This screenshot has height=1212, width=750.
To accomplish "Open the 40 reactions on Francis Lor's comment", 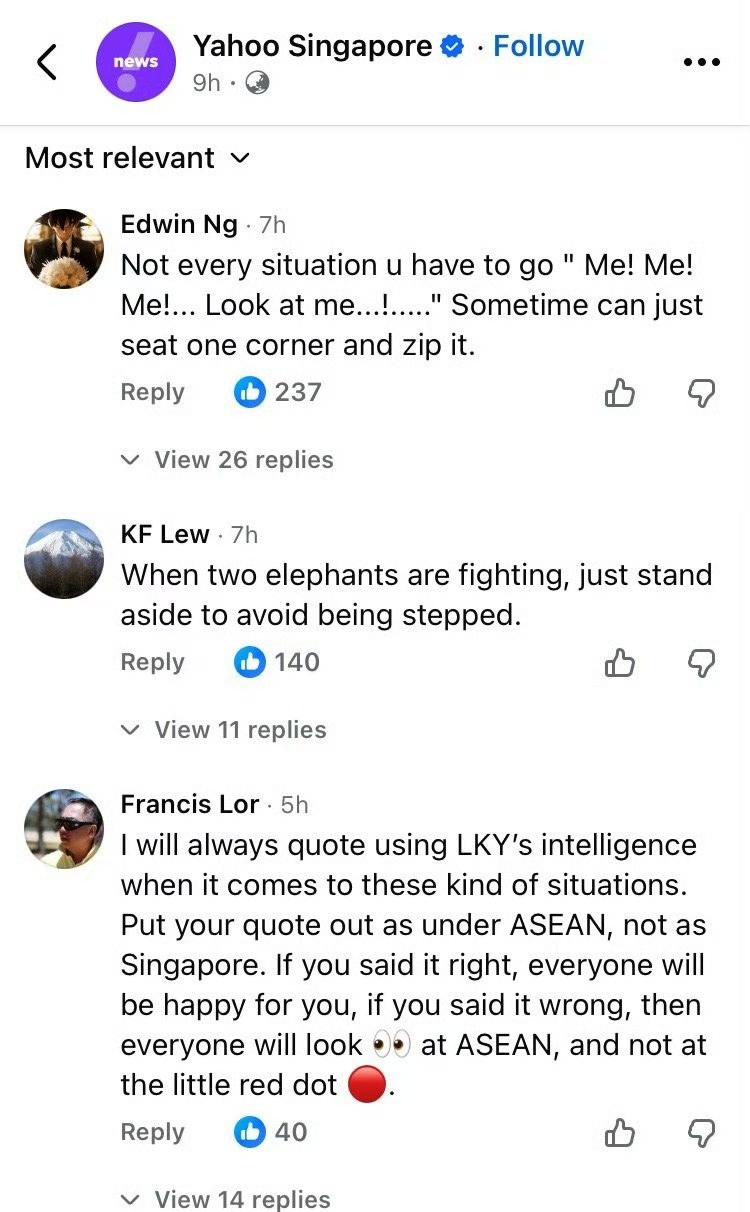I will click(x=271, y=1132).
